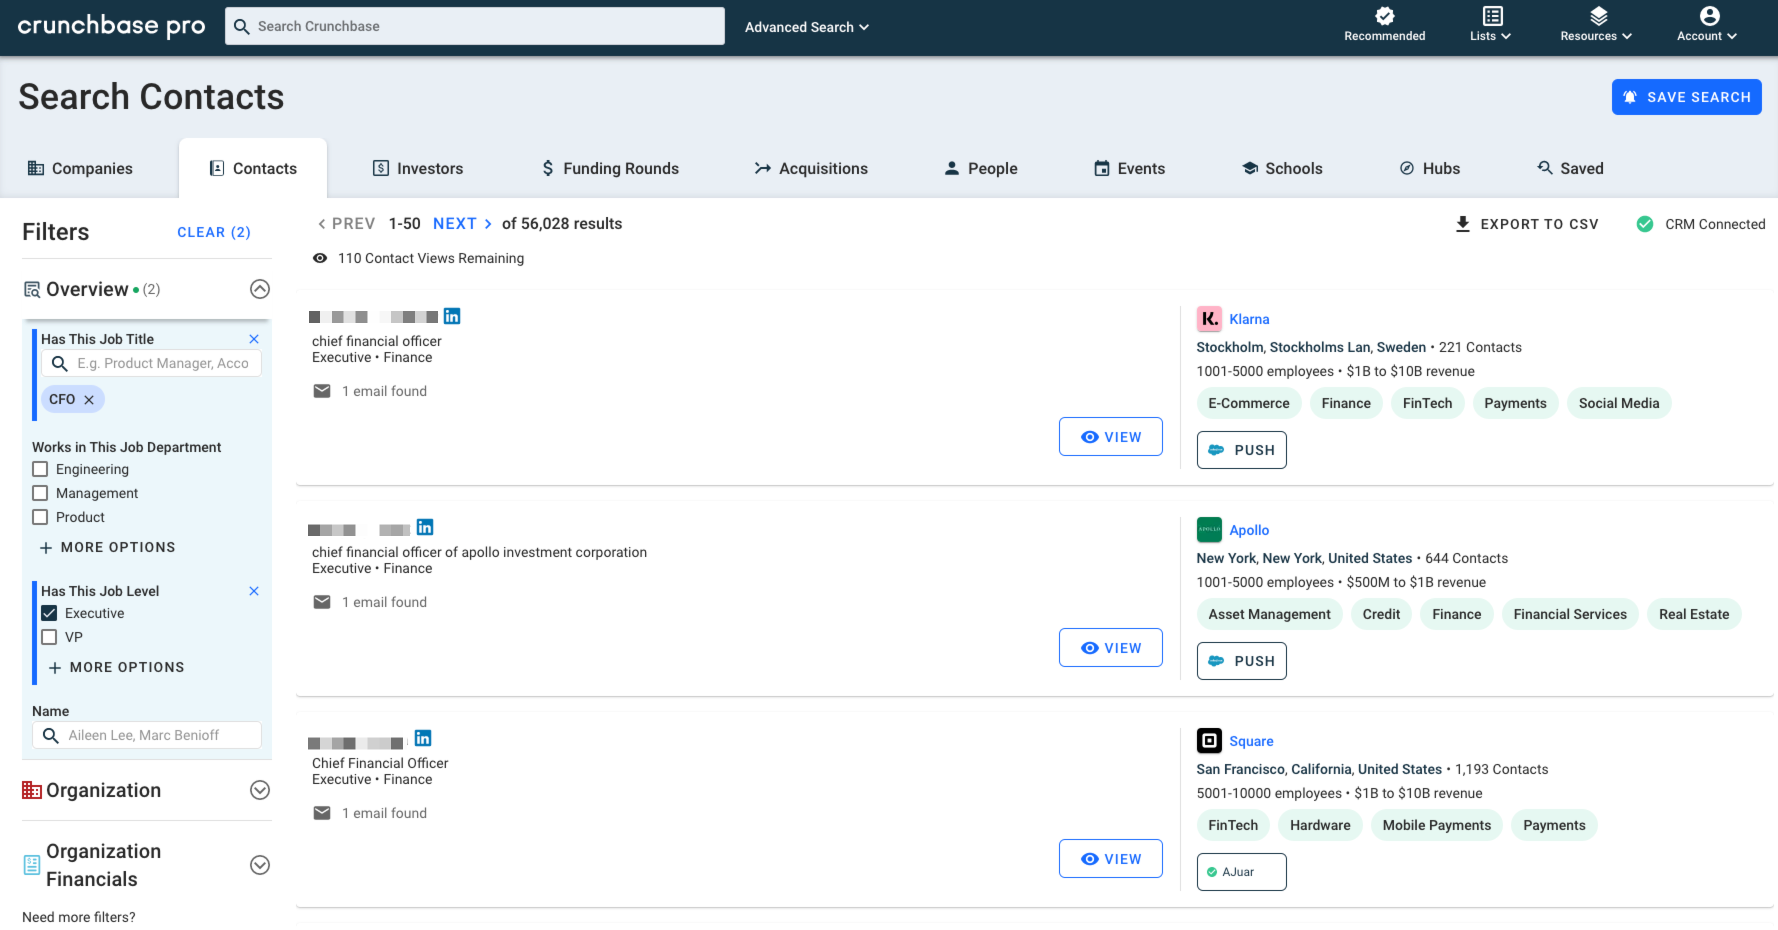
Task: Open the Schools tab
Action: point(1282,168)
